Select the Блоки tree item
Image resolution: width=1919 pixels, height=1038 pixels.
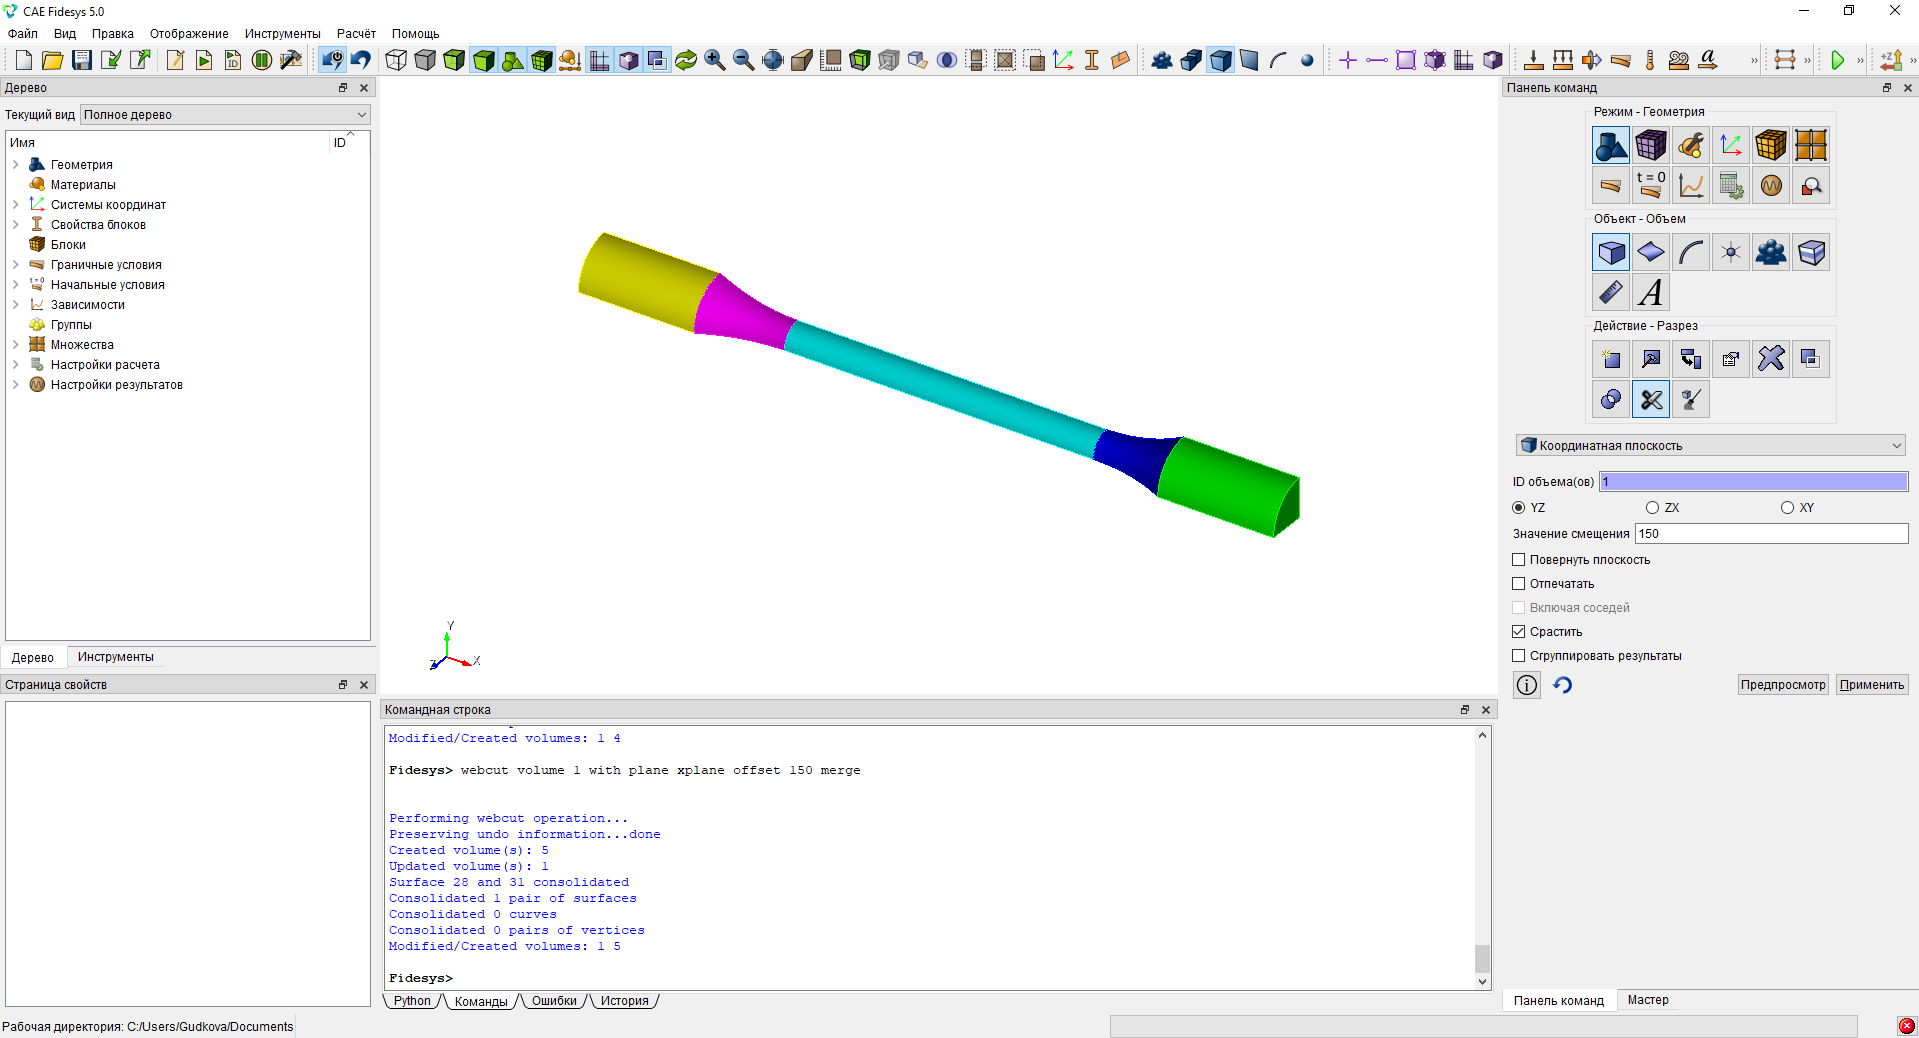click(68, 245)
